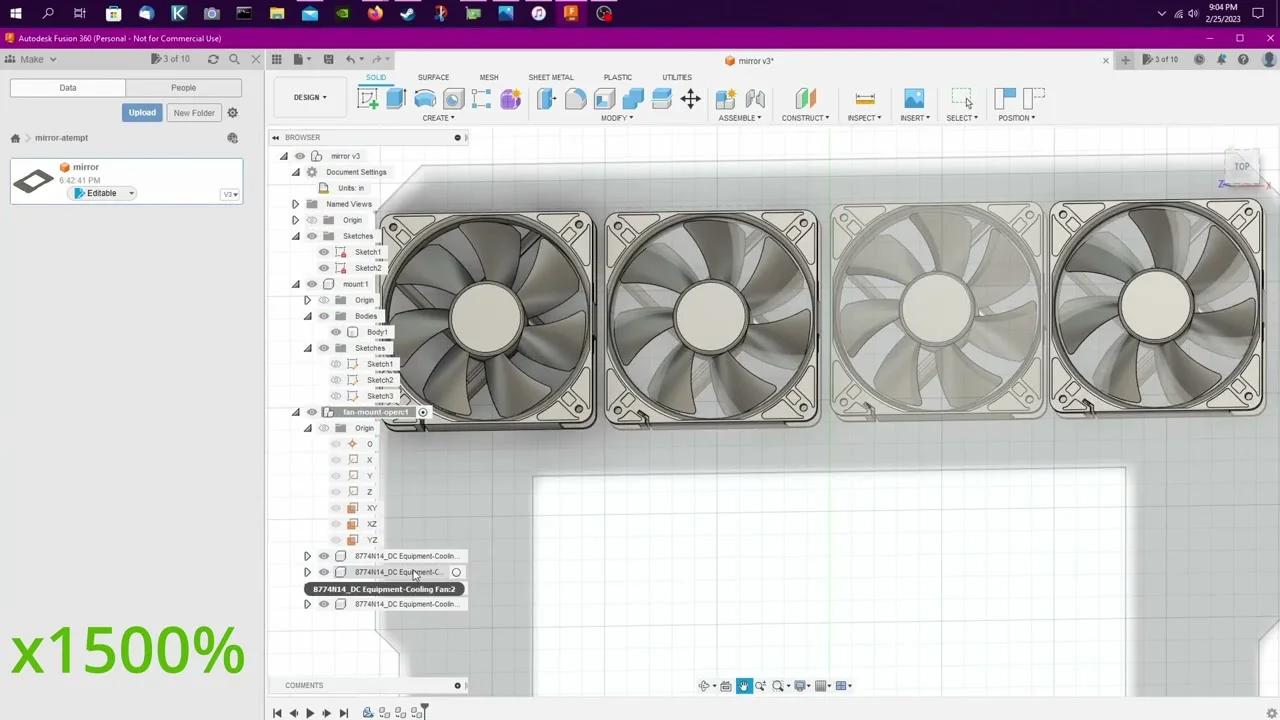This screenshot has width=1280, height=720.
Task: Open the SURFACE ribbon tab
Action: point(433,77)
